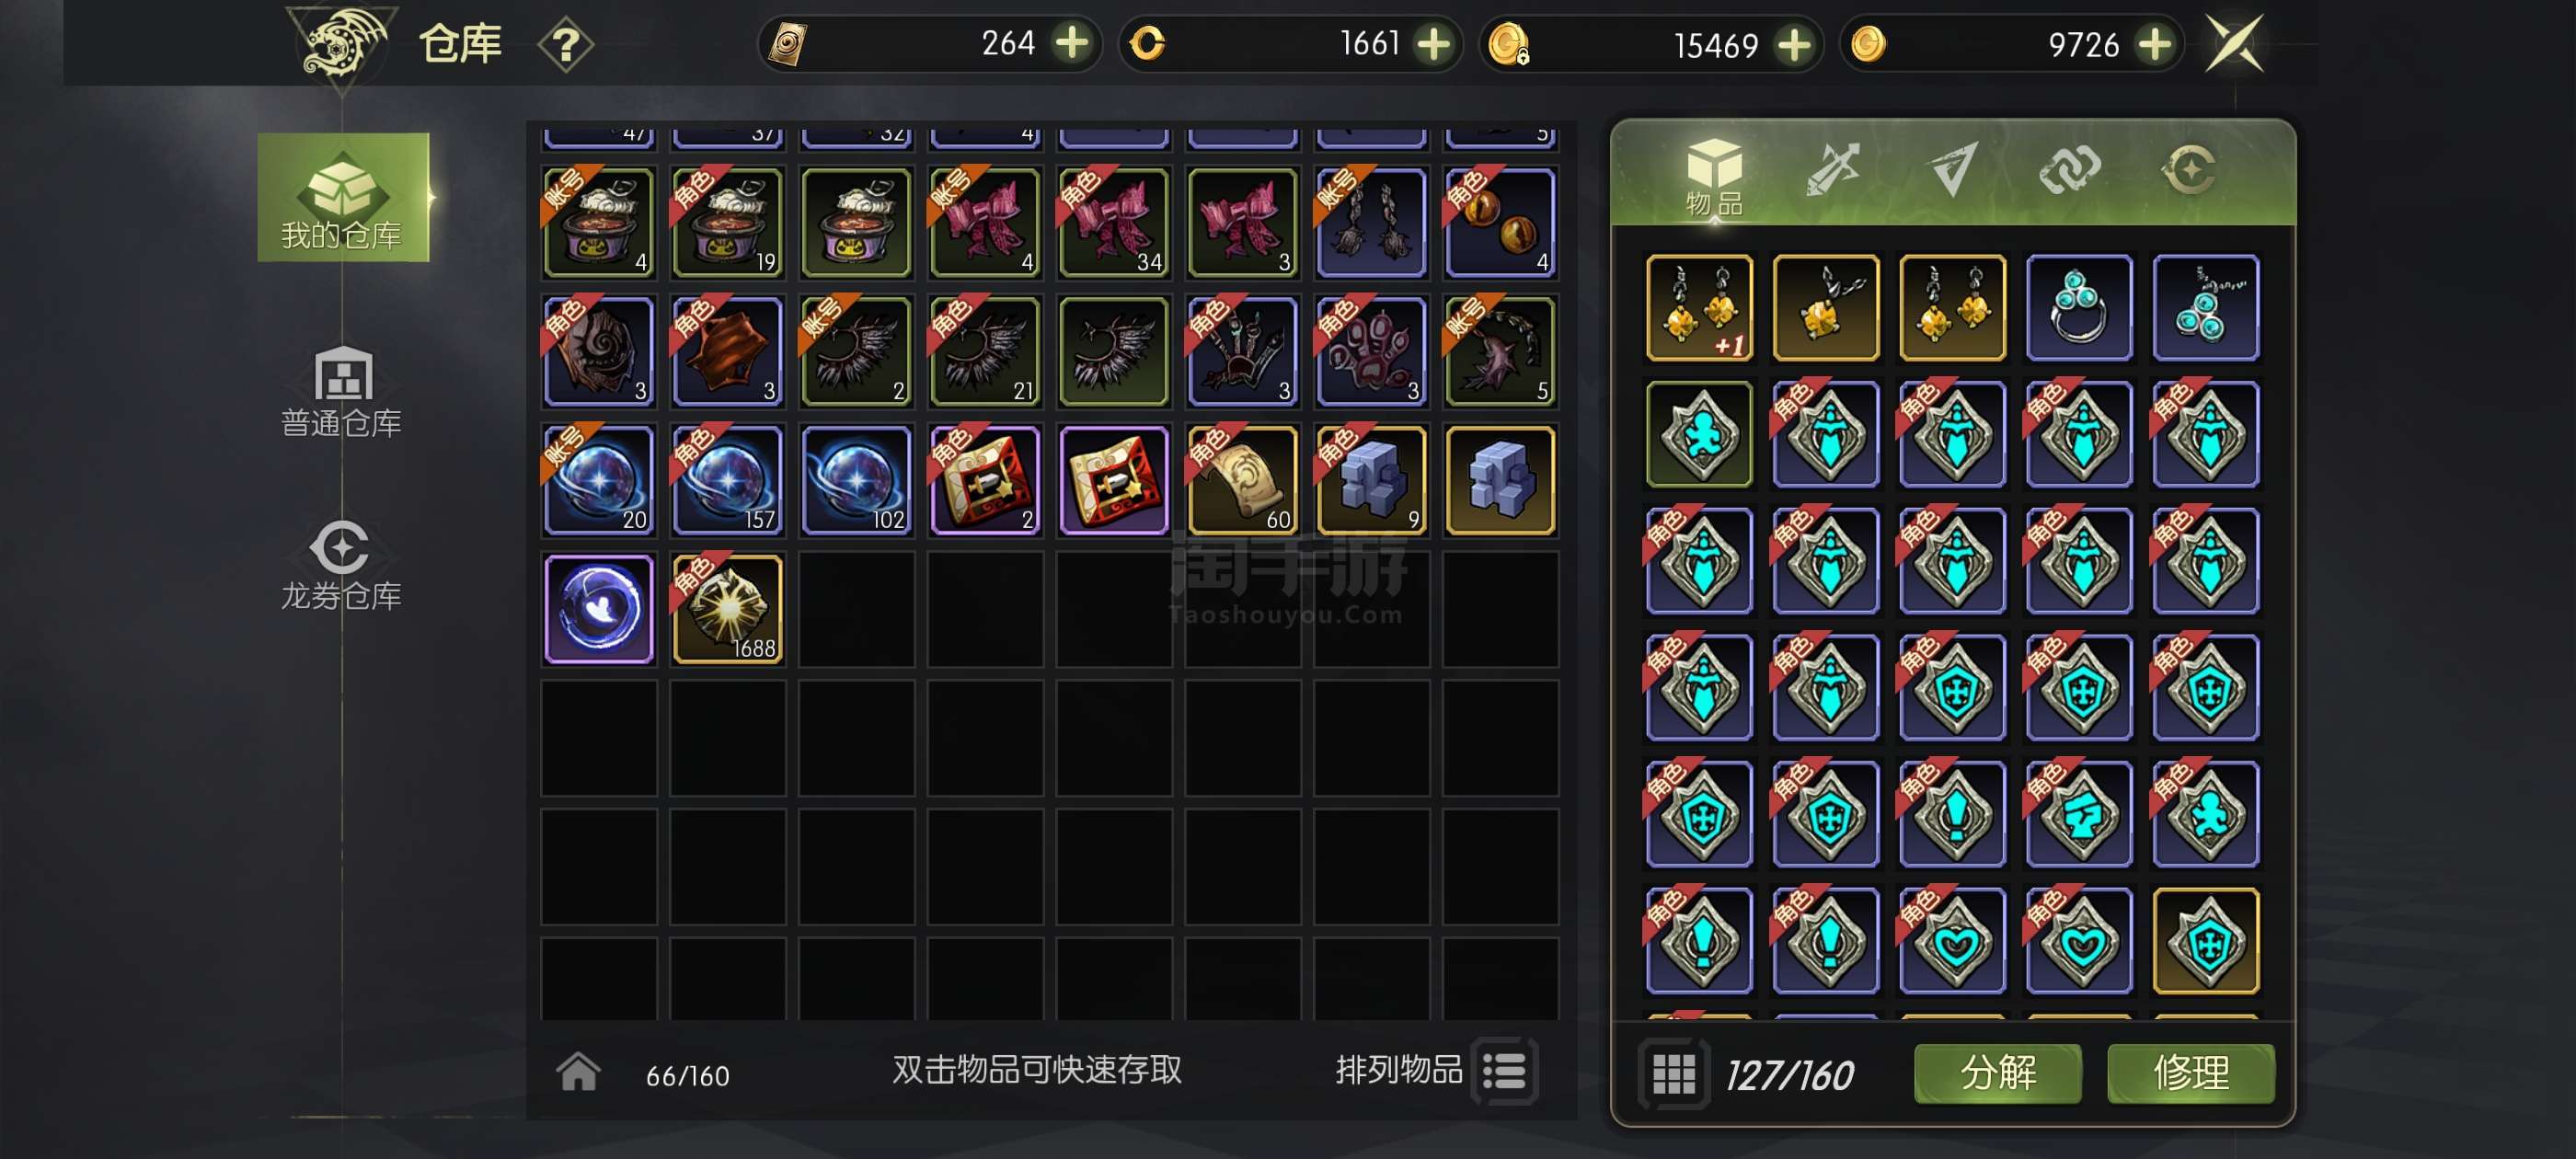Toggle the inventory grid view icon
Screen dimensions: 2576x1159
pos(1673,1074)
